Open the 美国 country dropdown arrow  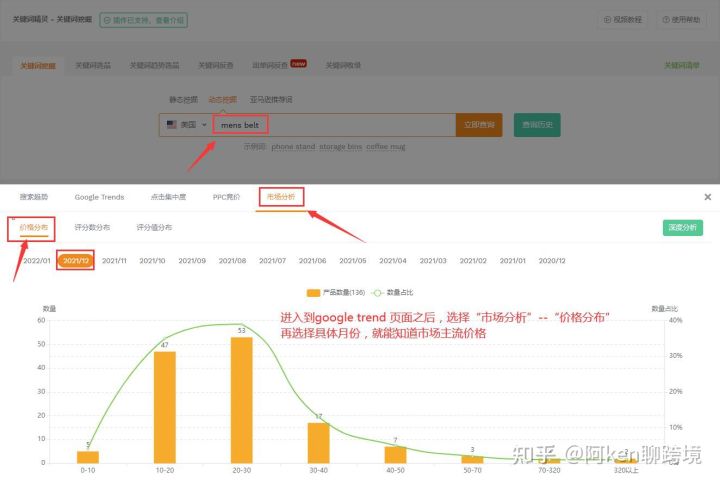pos(204,124)
